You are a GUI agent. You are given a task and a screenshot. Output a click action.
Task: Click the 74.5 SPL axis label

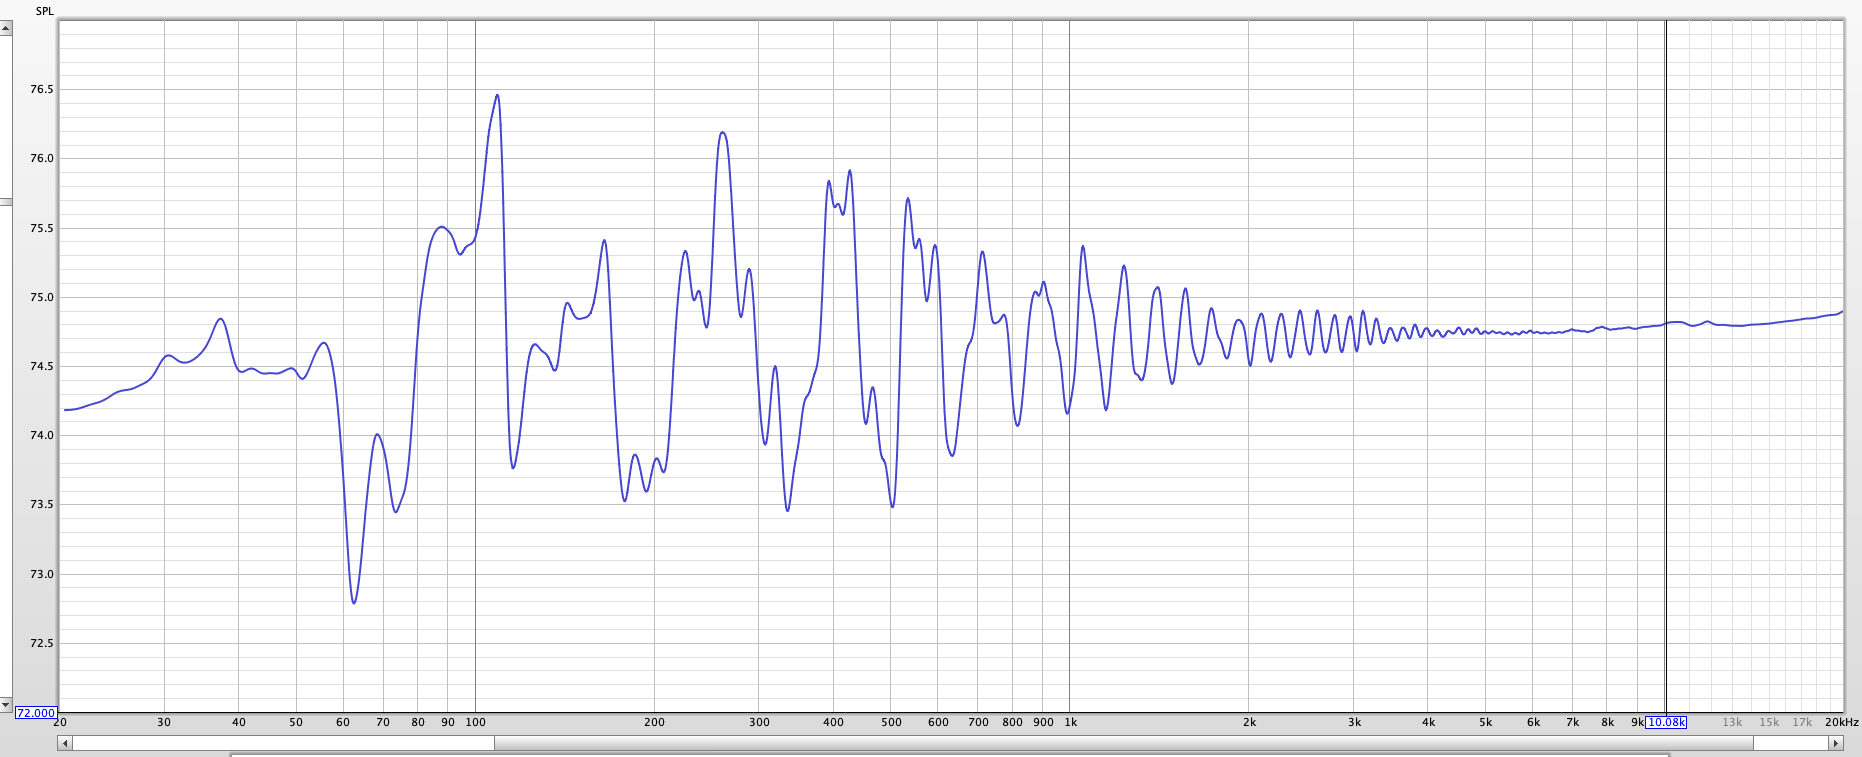coord(42,366)
